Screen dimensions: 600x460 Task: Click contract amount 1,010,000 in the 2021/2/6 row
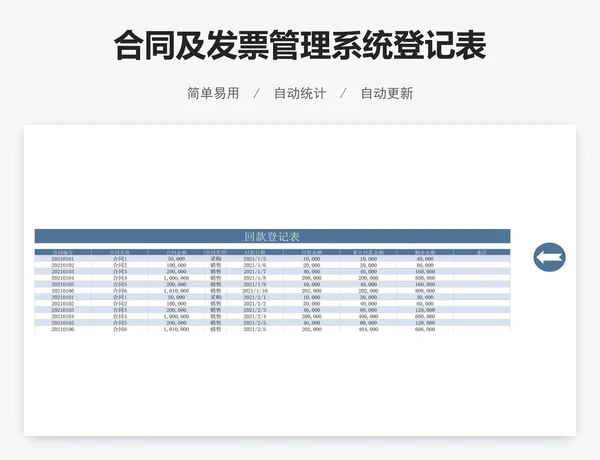[176, 329]
